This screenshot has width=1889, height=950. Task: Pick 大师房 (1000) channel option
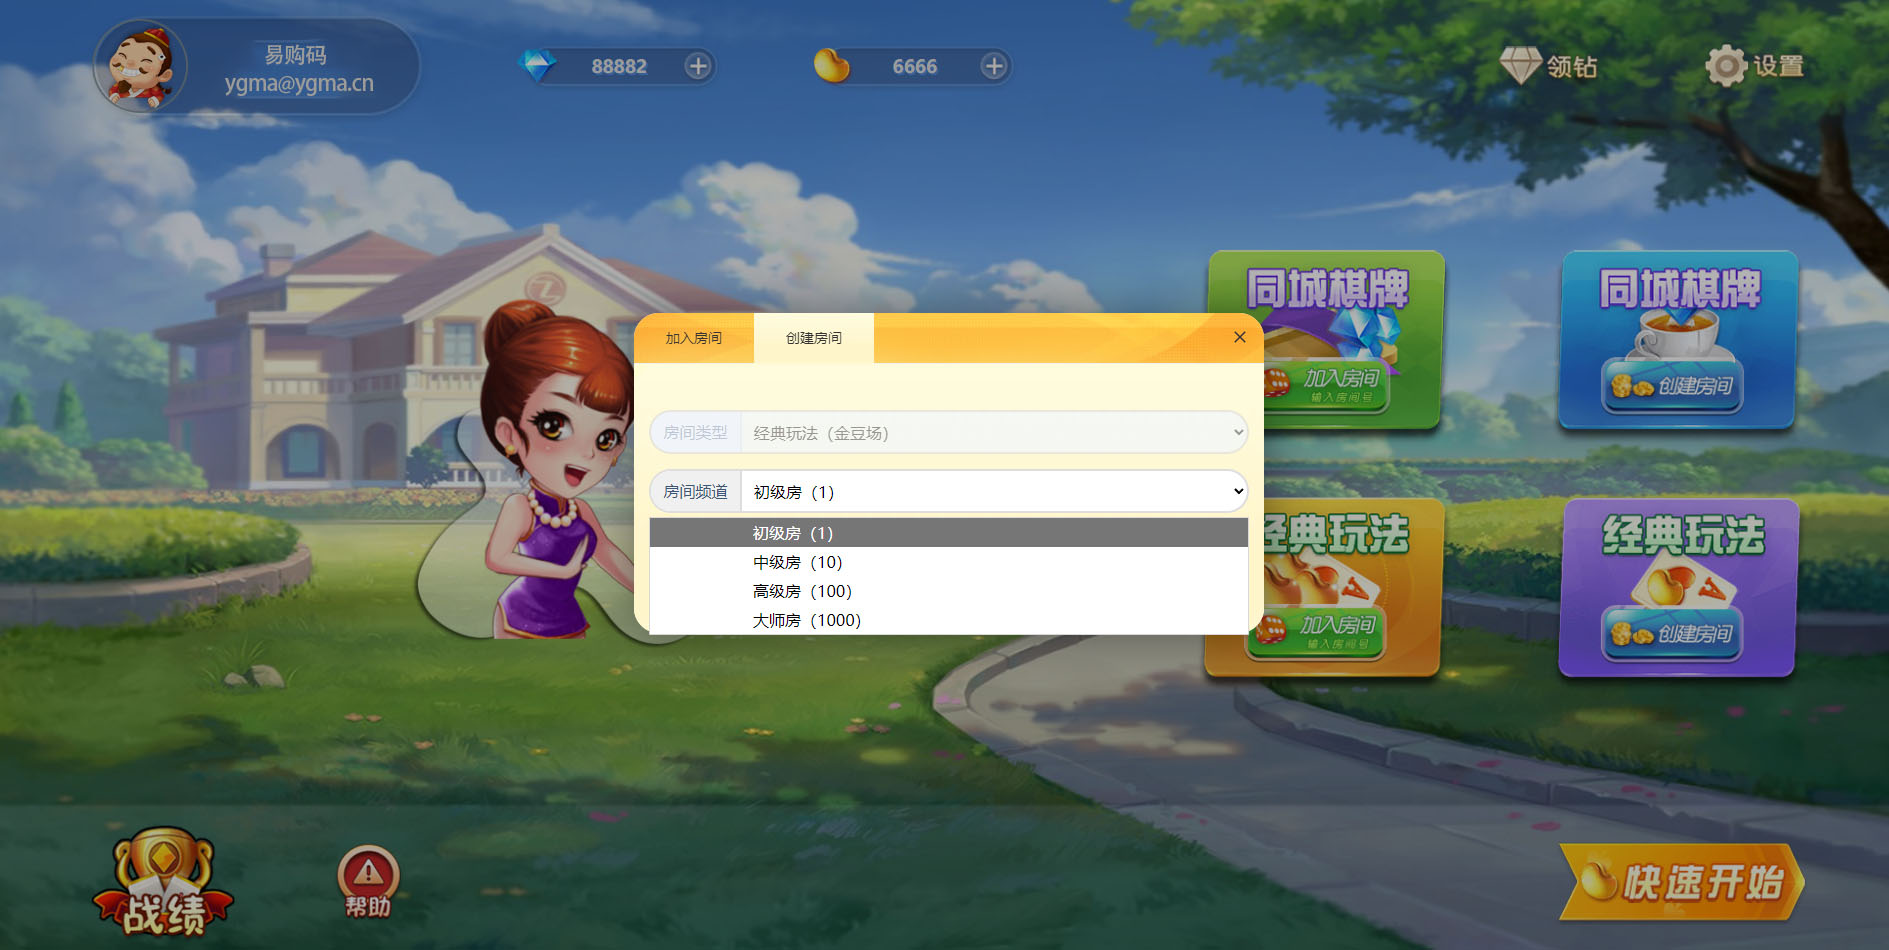pos(806,620)
